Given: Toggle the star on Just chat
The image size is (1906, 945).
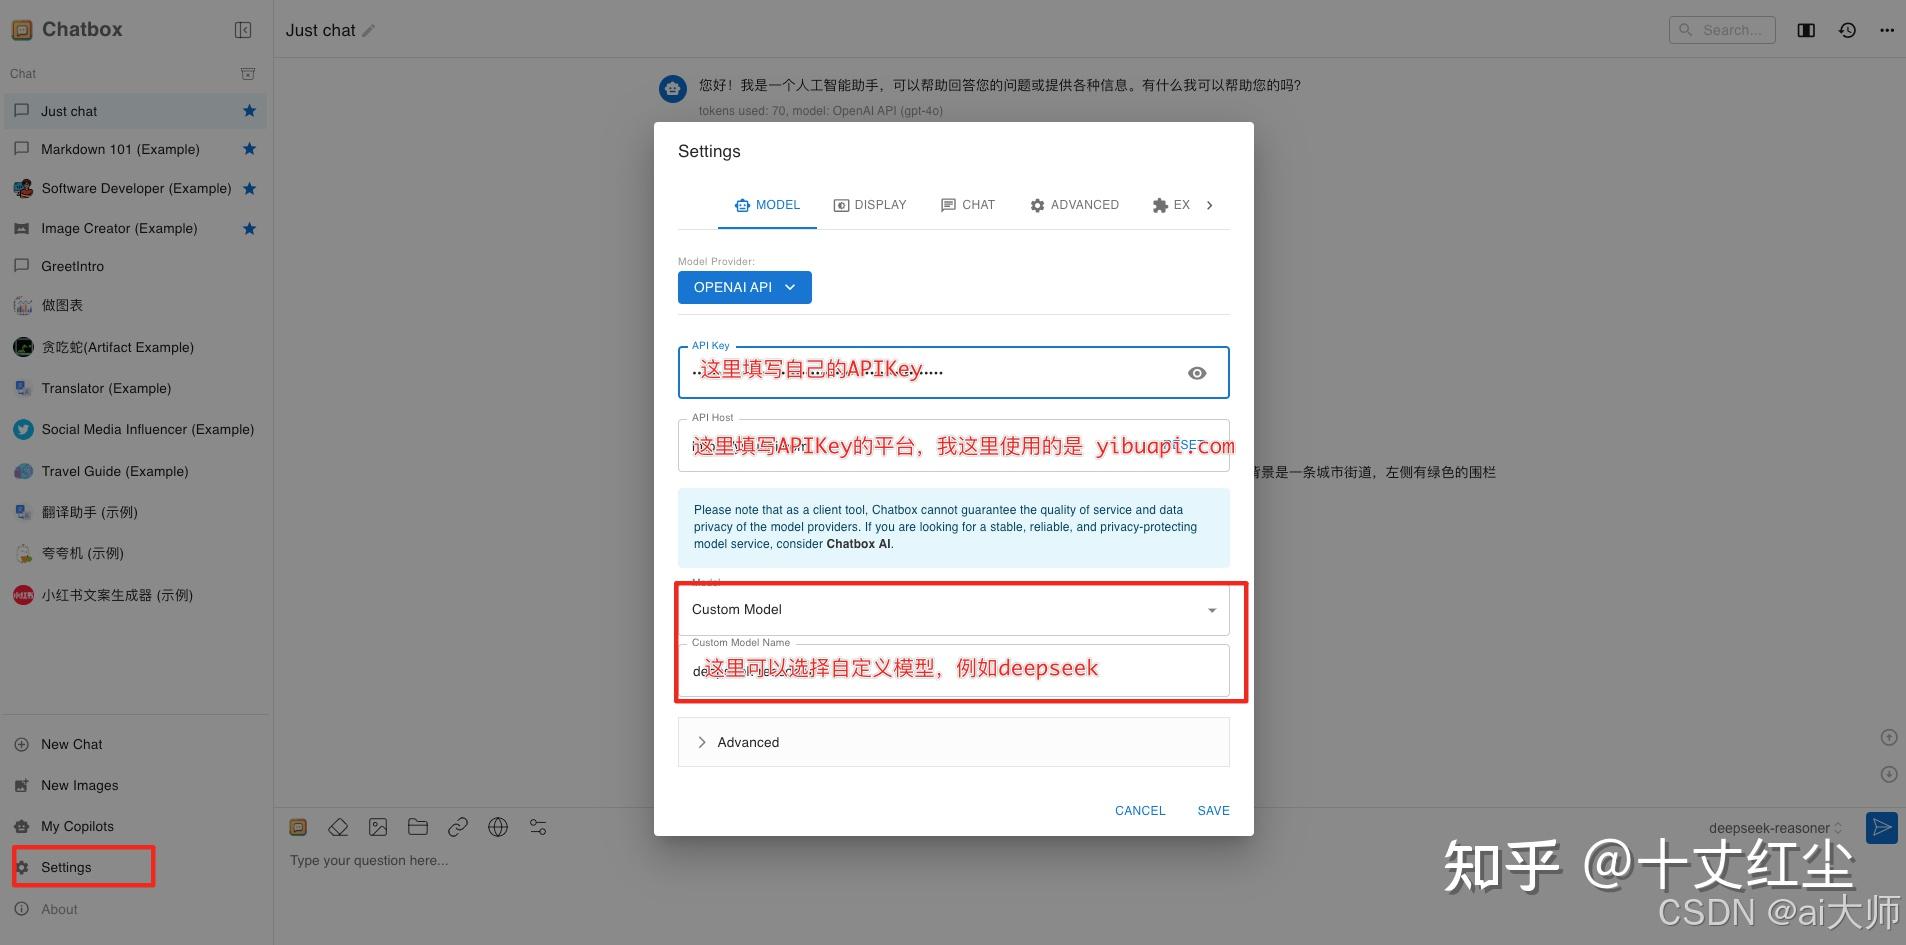Looking at the screenshot, I should tap(250, 111).
